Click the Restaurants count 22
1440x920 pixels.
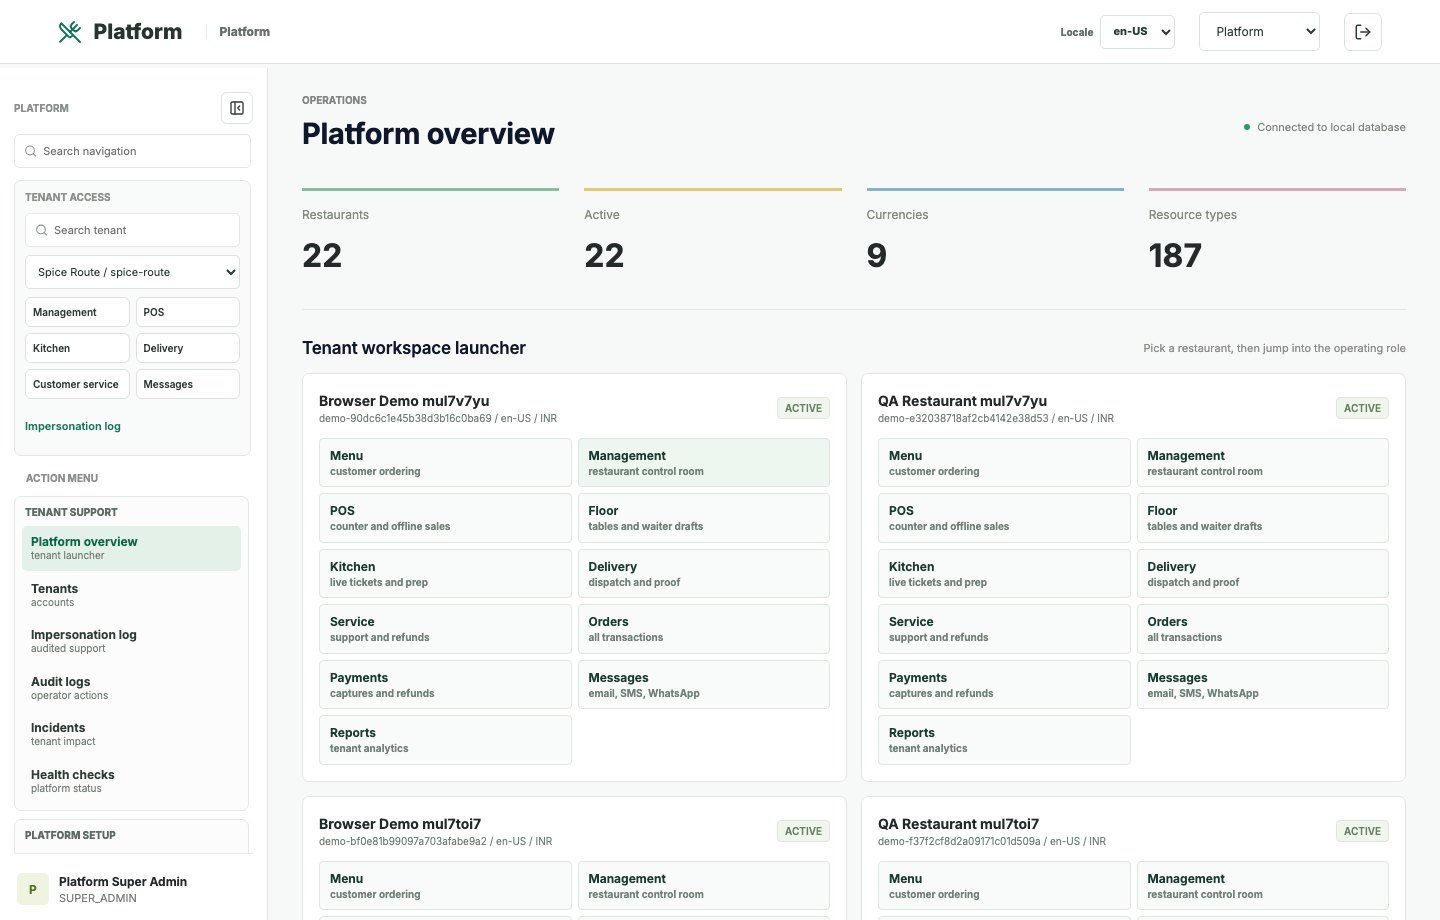[x=322, y=256]
